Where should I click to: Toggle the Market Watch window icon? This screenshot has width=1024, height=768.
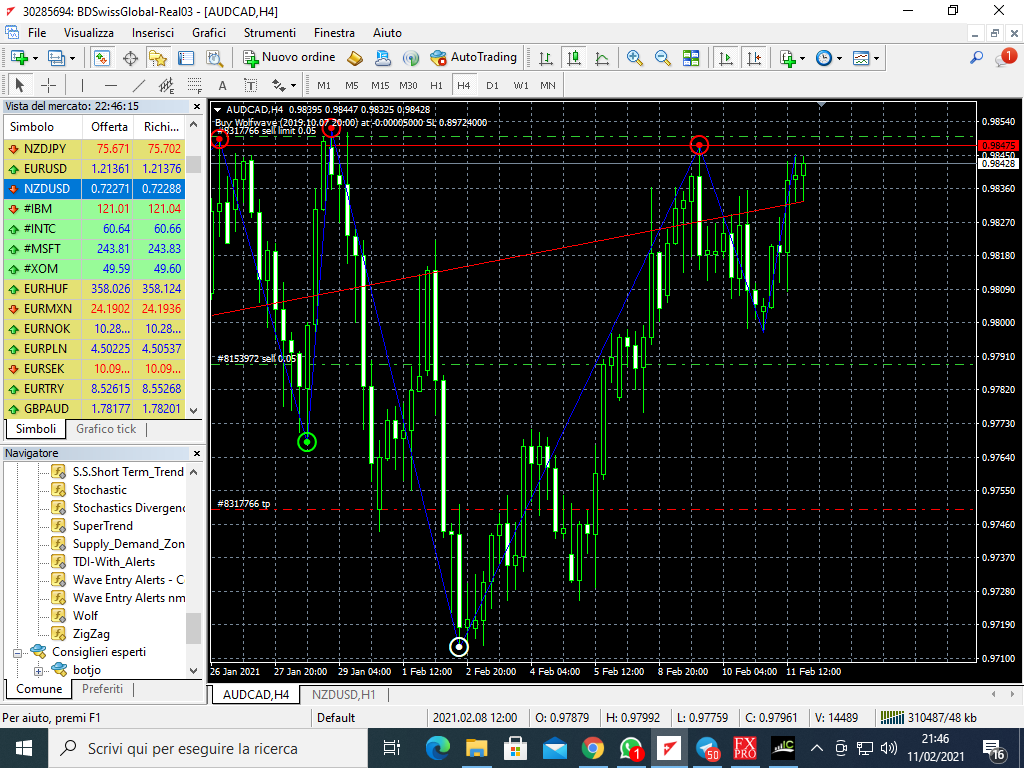102,58
